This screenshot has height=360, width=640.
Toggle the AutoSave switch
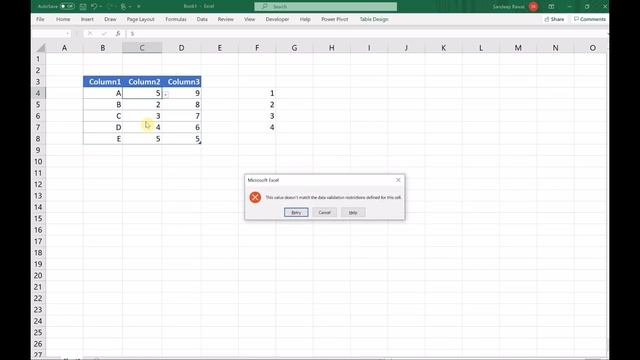point(67,7)
